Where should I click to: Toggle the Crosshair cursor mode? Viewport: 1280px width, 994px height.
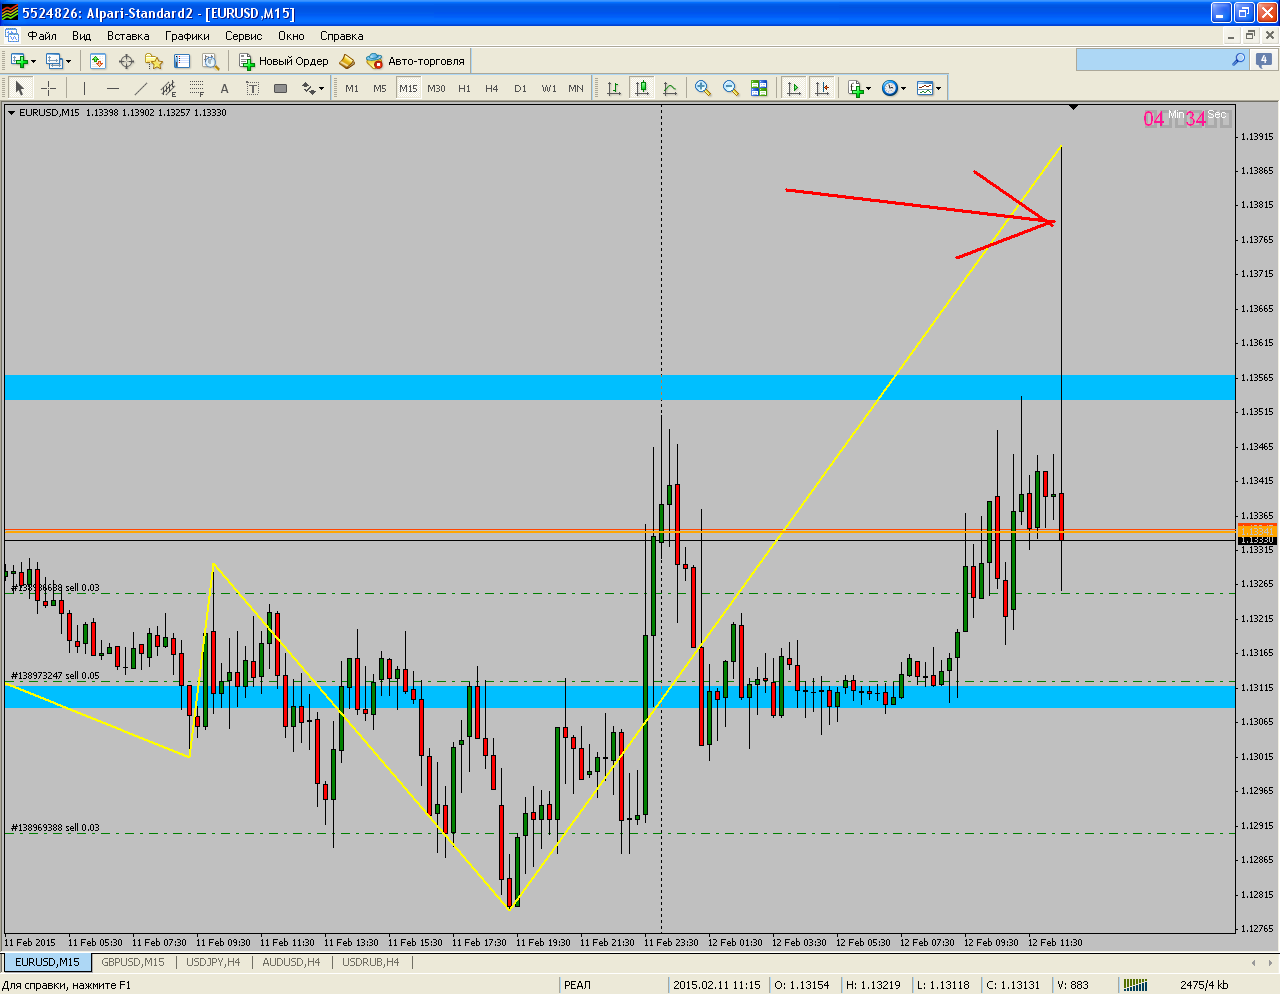point(48,88)
